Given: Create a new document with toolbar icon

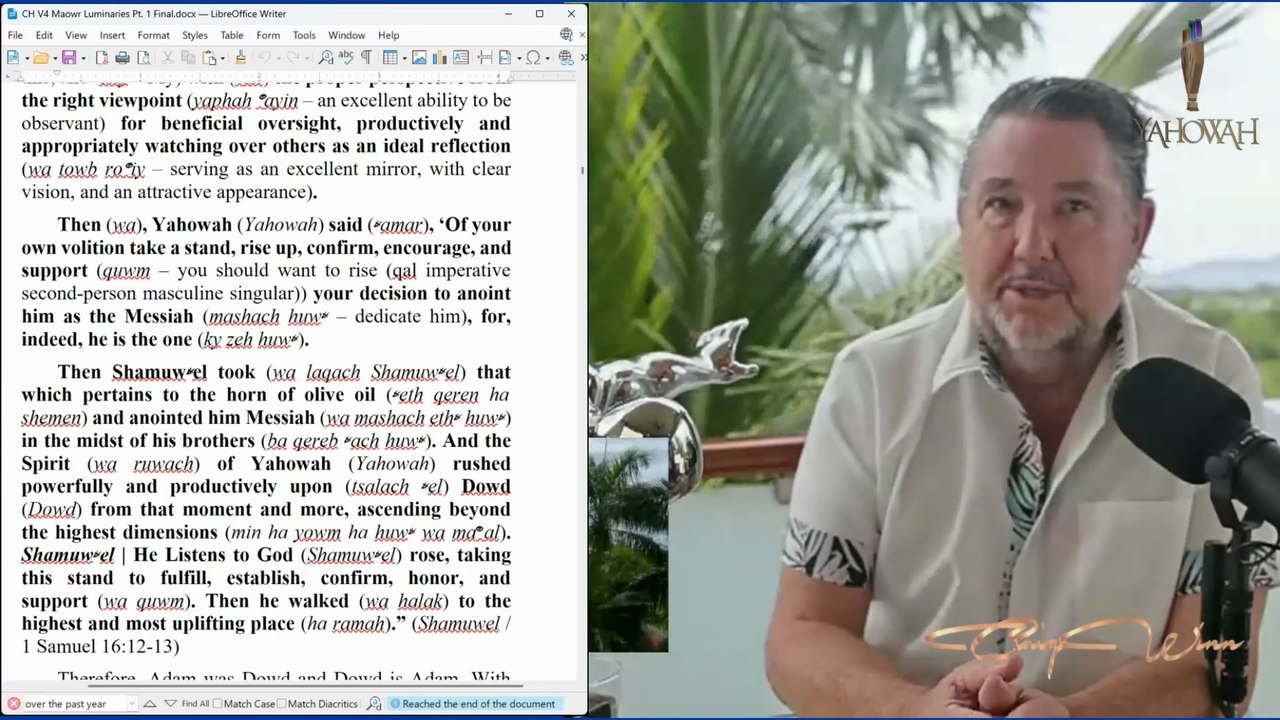Looking at the screenshot, I should click(x=12, y=58).
